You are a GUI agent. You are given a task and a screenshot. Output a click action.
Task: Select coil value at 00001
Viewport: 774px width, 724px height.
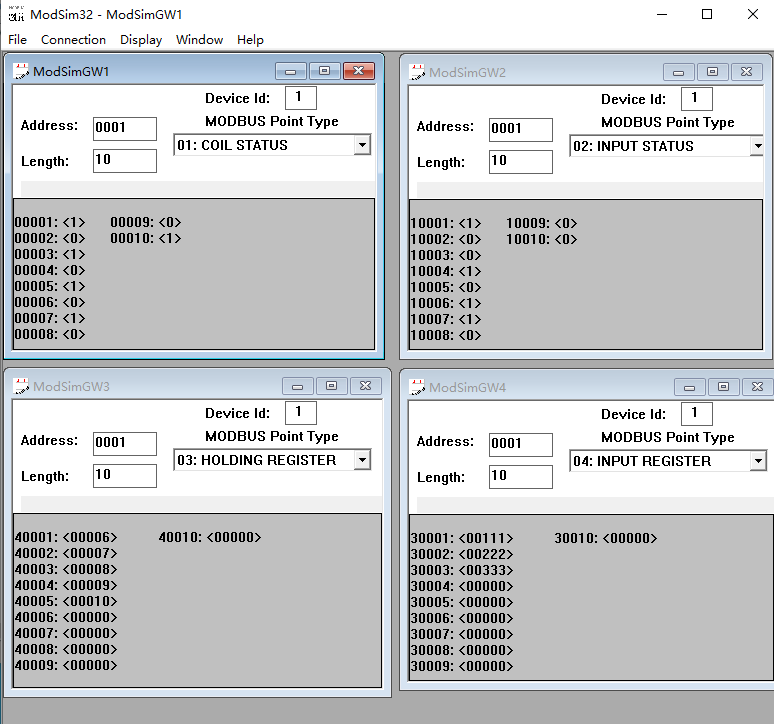pos(74,222)
